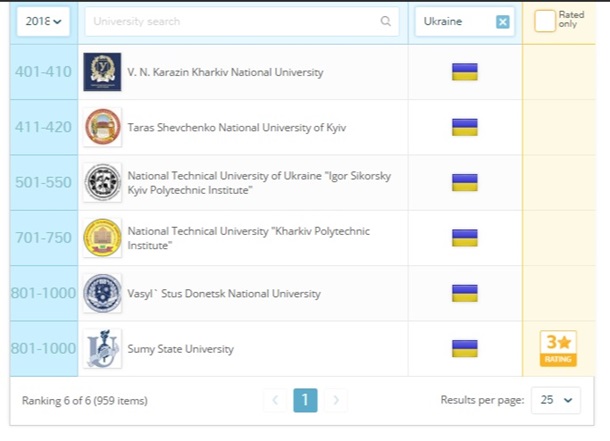Click the 3-star rating badge

[x=557, y=348]
